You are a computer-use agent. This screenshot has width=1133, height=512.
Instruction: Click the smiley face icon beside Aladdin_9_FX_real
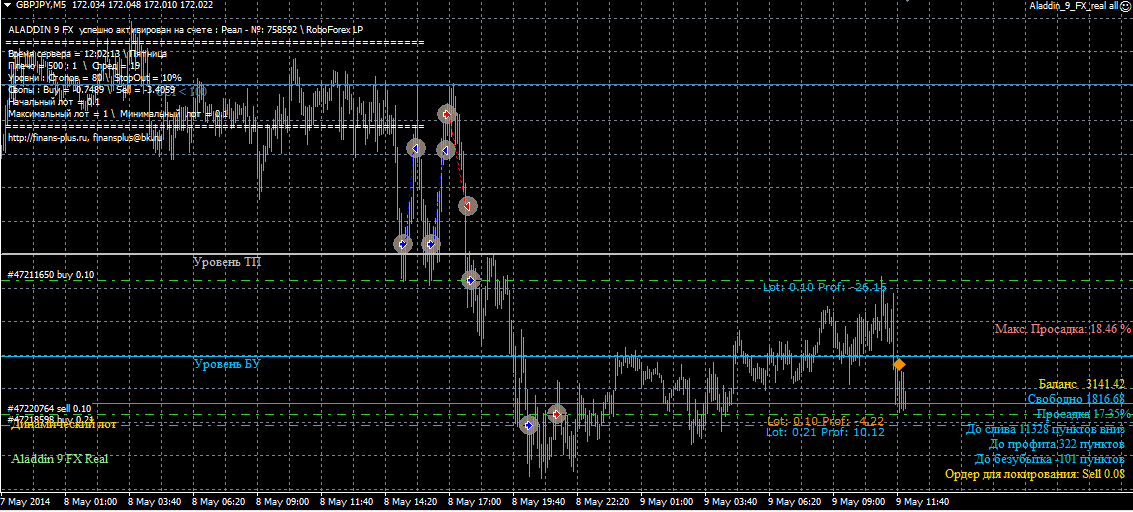[1125, 6]
